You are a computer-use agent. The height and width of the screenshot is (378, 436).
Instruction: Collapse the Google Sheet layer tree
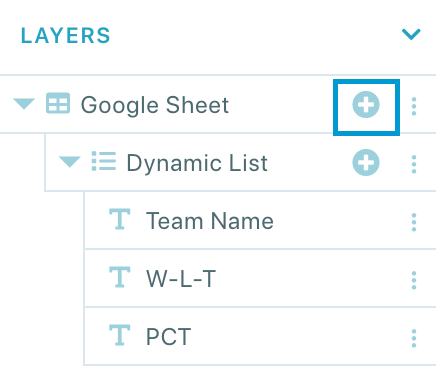point(24,104)
